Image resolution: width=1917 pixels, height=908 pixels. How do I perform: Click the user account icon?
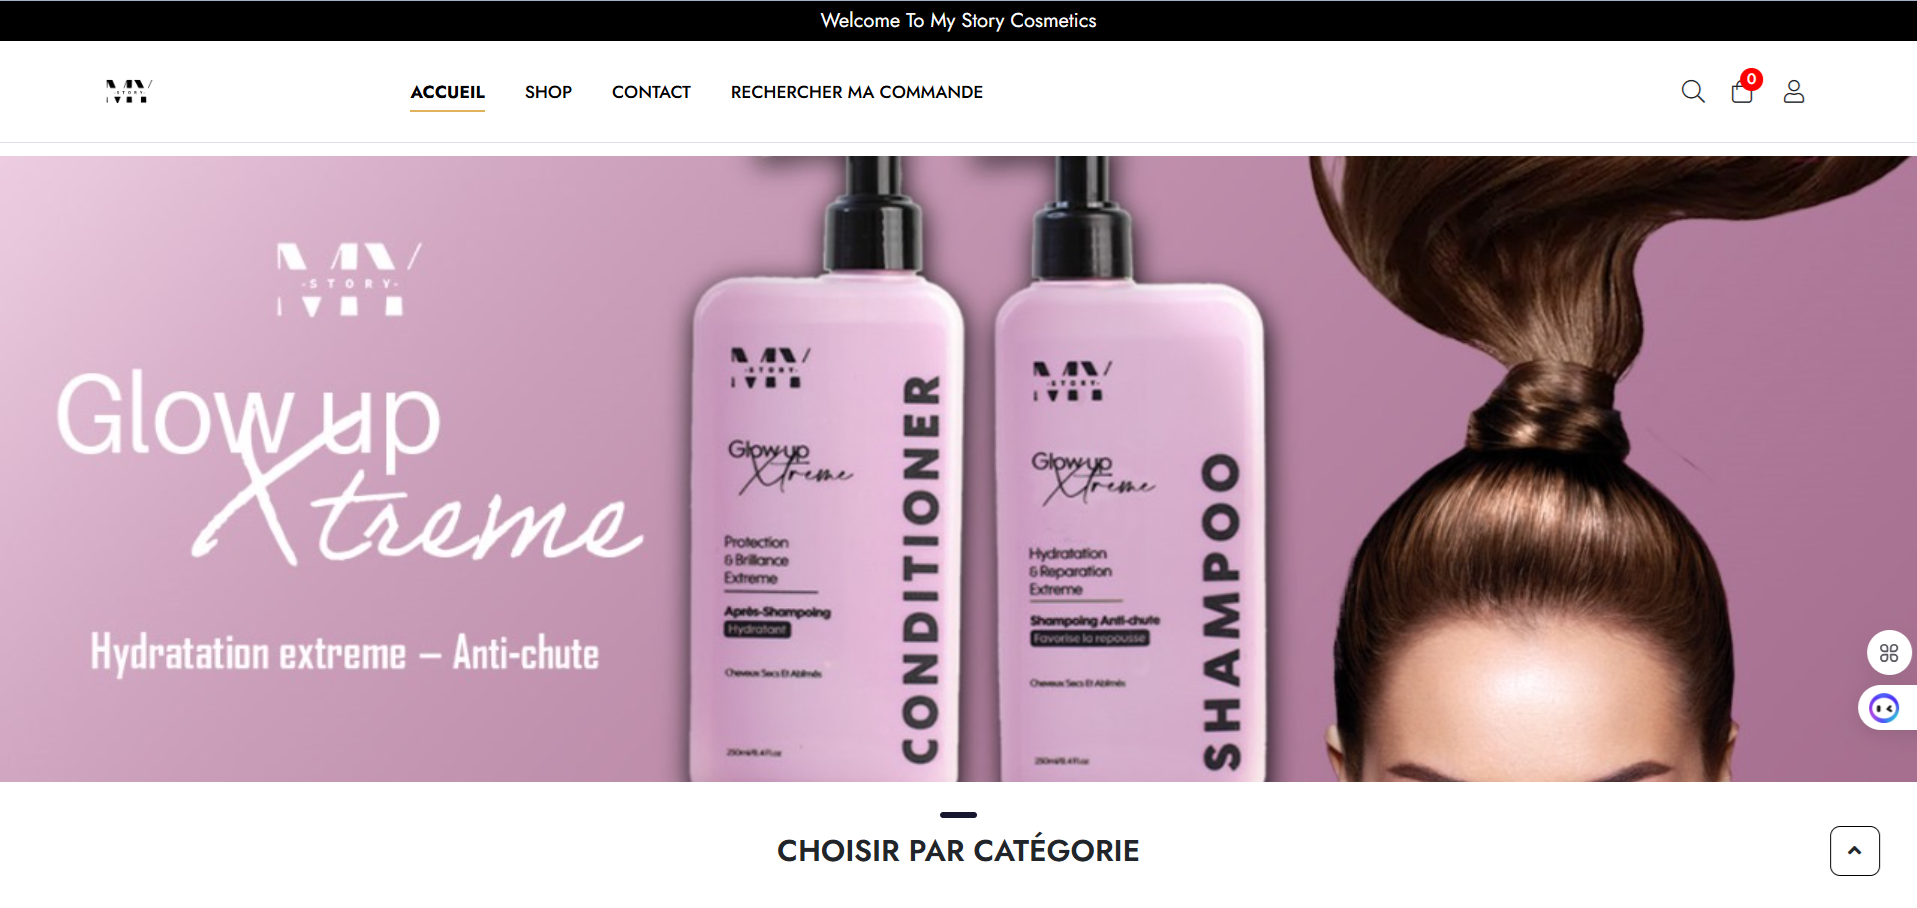(x=1794, y=92)
